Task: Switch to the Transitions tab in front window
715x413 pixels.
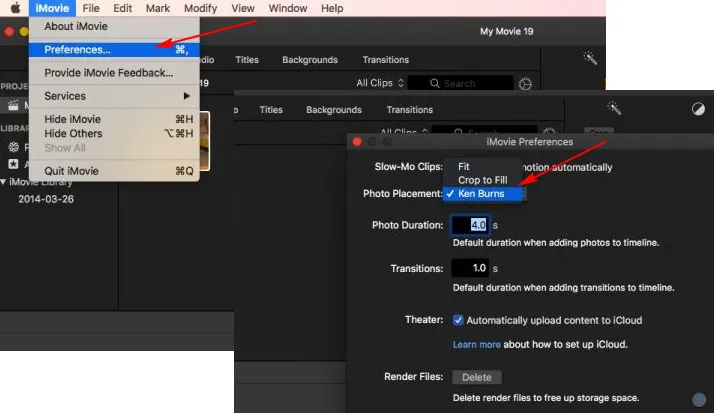Action: point(409,110)
